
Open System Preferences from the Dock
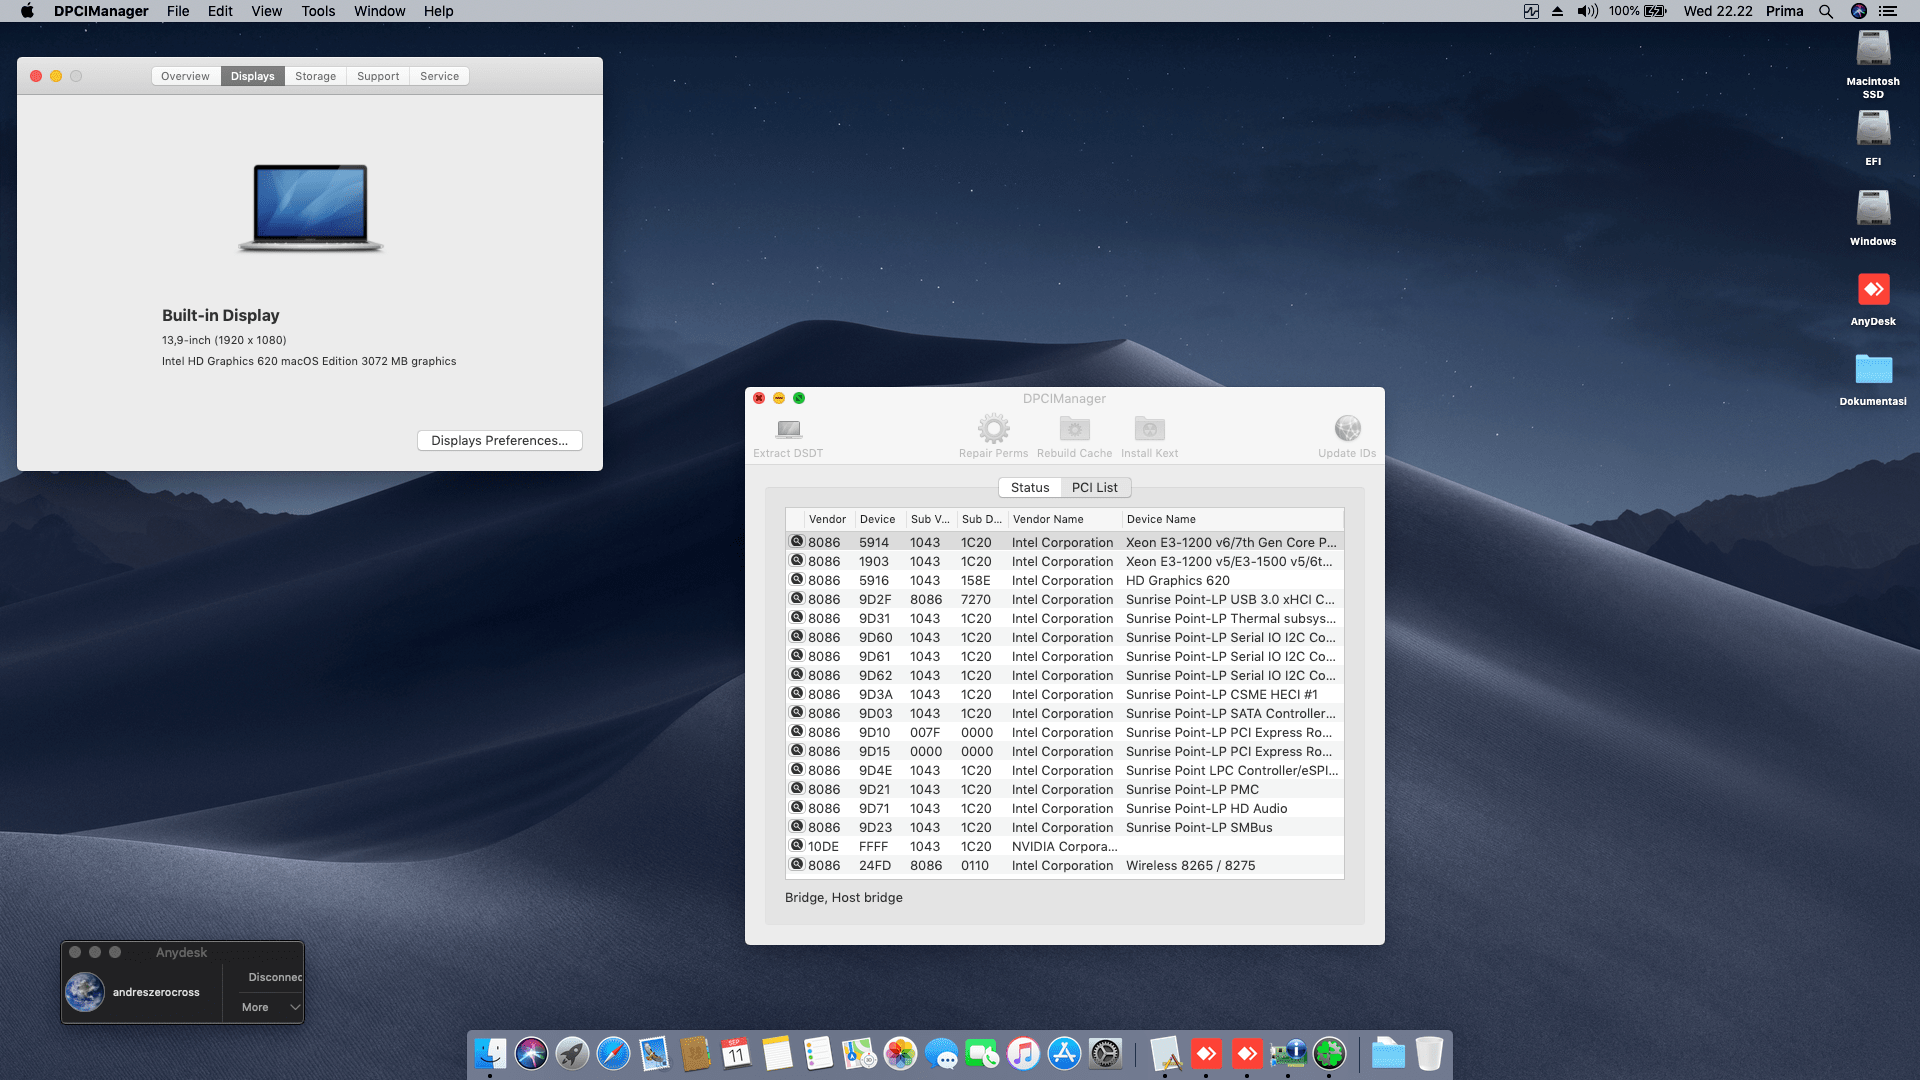click(x=1105, y=1054)
